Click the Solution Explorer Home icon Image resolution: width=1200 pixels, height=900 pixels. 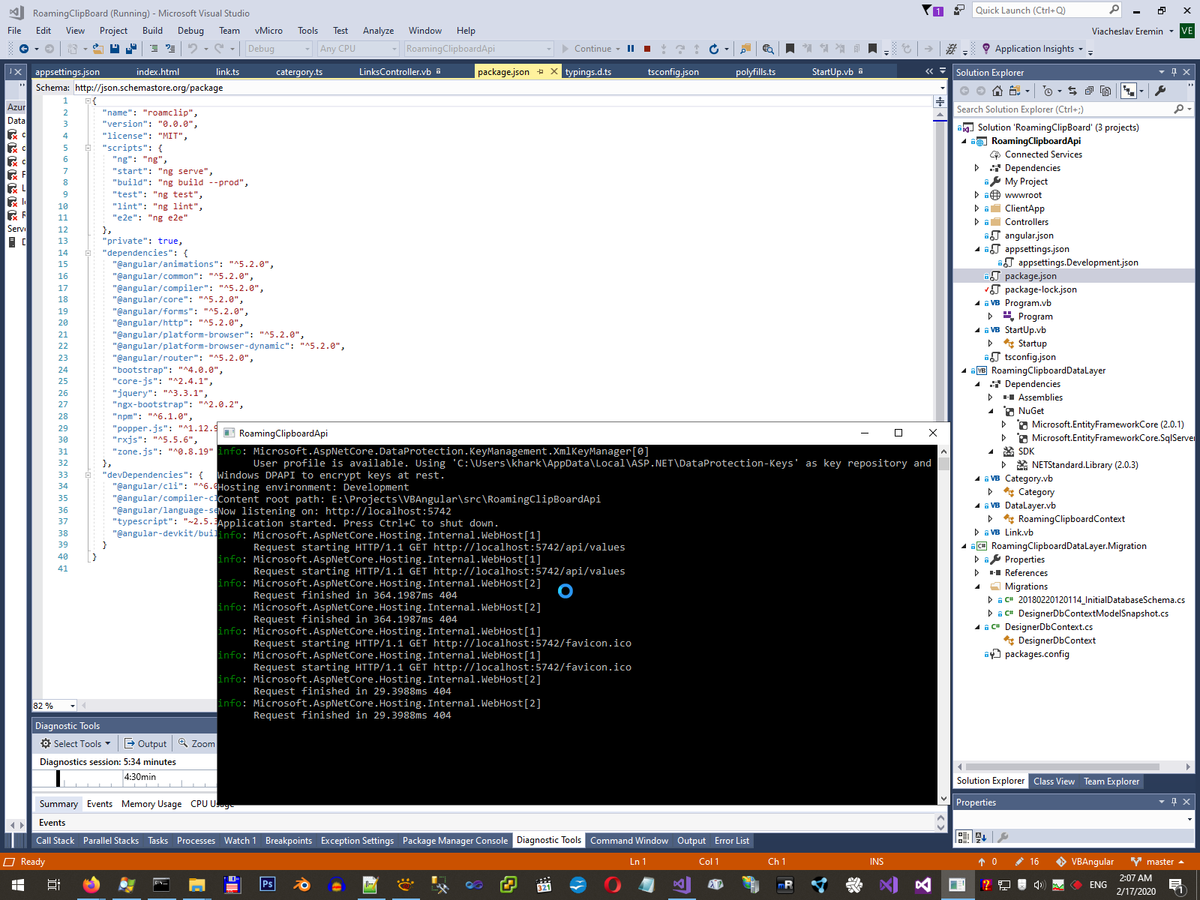coord(997,90)
